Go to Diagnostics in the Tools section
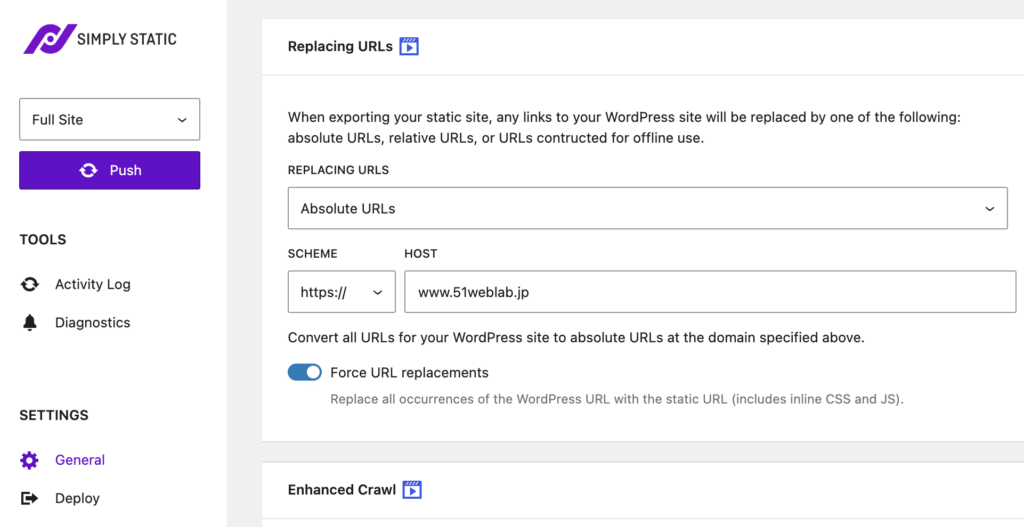 pos(92,323)
